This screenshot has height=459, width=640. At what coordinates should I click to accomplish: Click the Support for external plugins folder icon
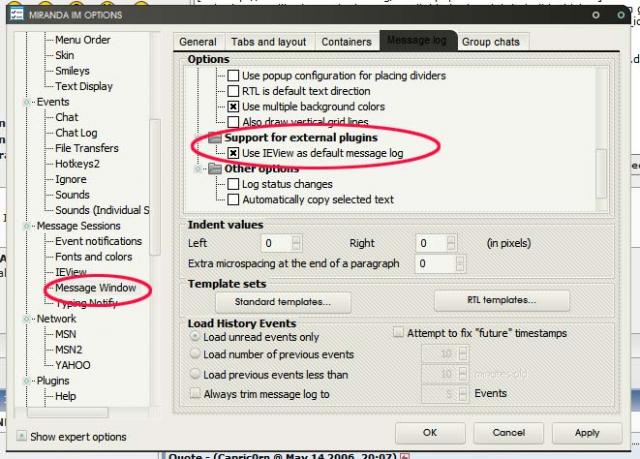click(215, 137)
